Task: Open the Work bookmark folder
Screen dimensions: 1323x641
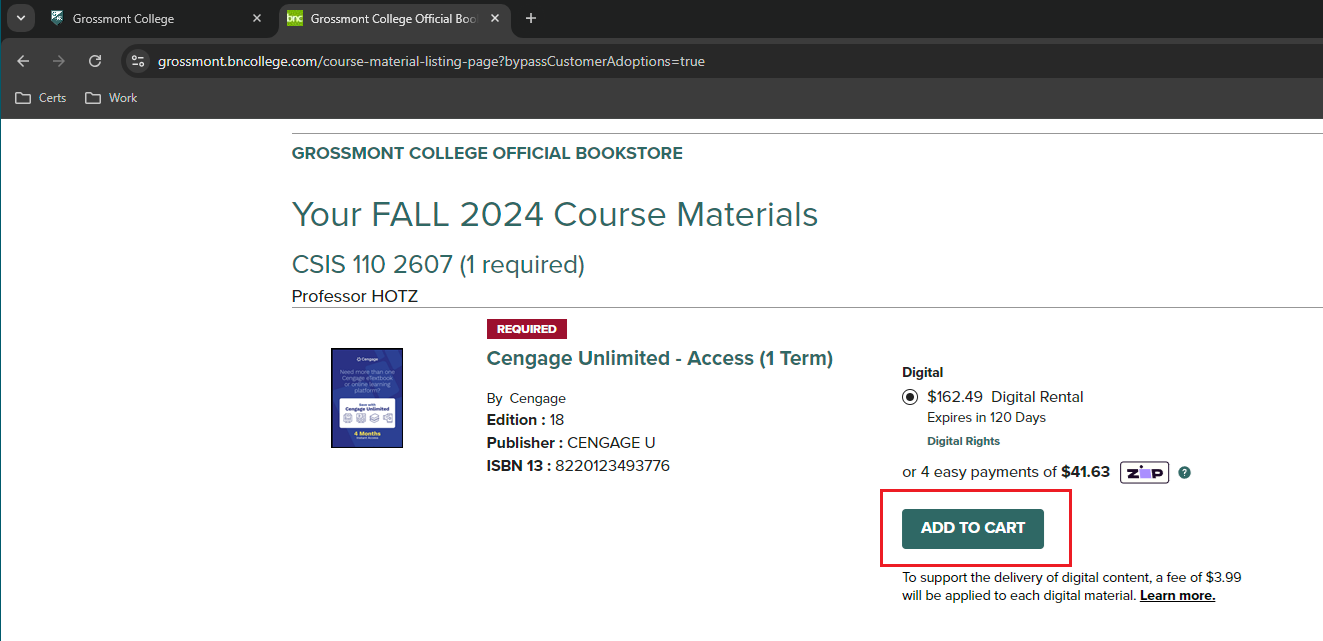Action: tap(111, 98)
